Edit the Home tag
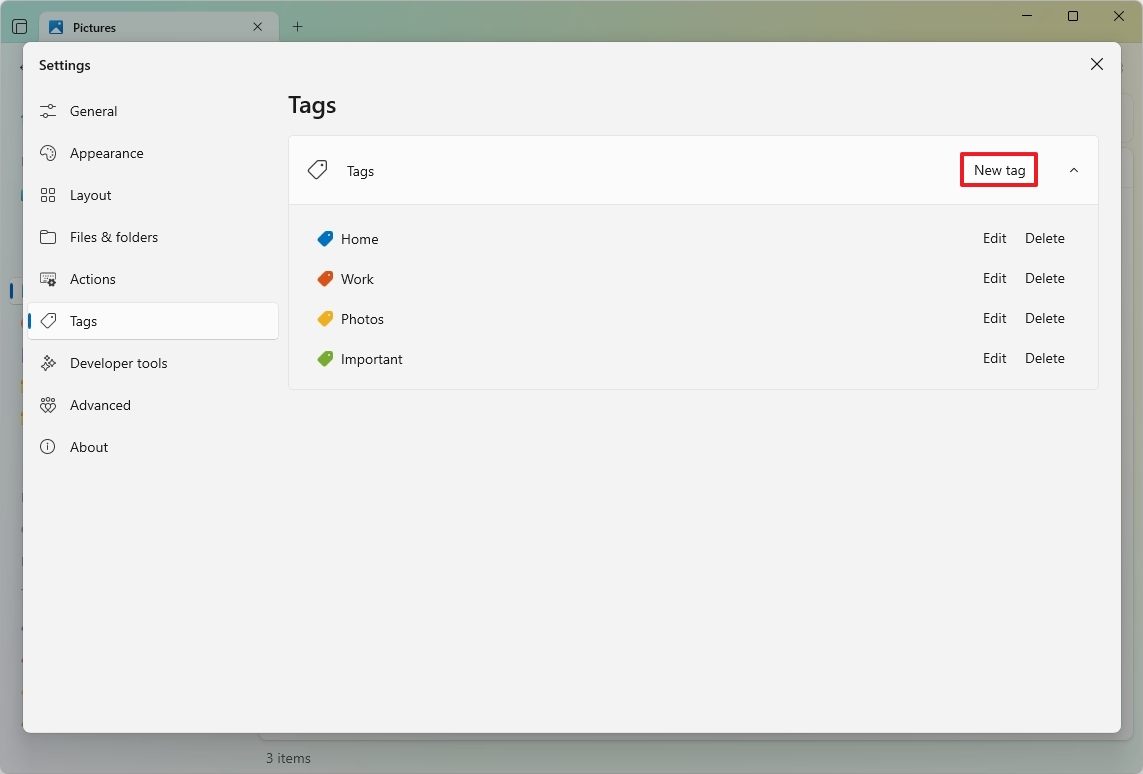This screenshot has width=1143, height=774. pos(994,238)
